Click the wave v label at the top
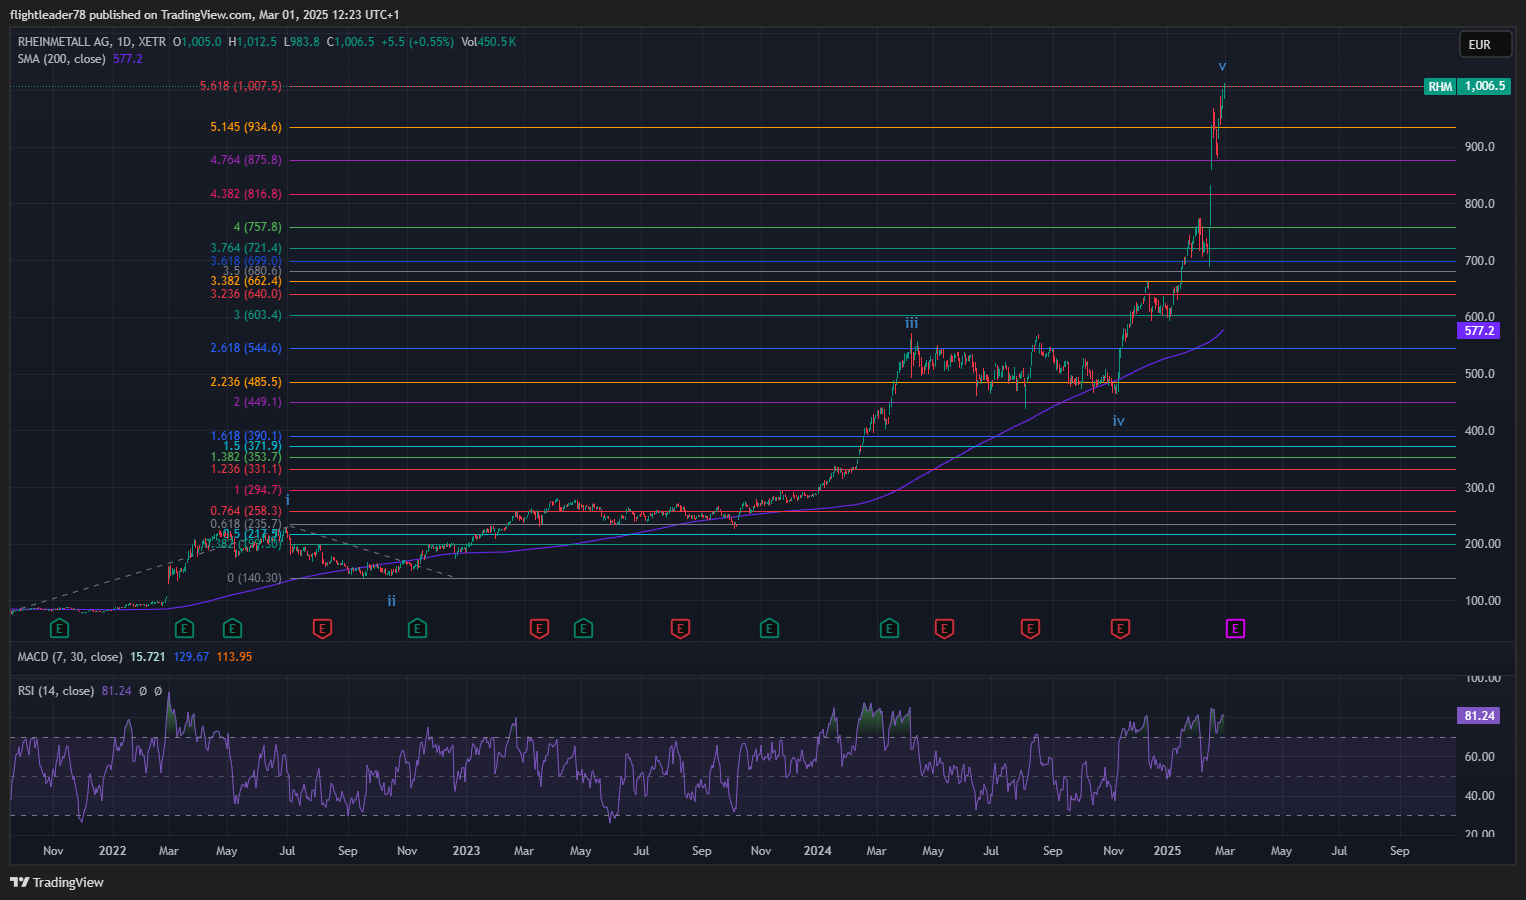The height and width of the screenshot is (900, 1526). [x=1222, y=66]
